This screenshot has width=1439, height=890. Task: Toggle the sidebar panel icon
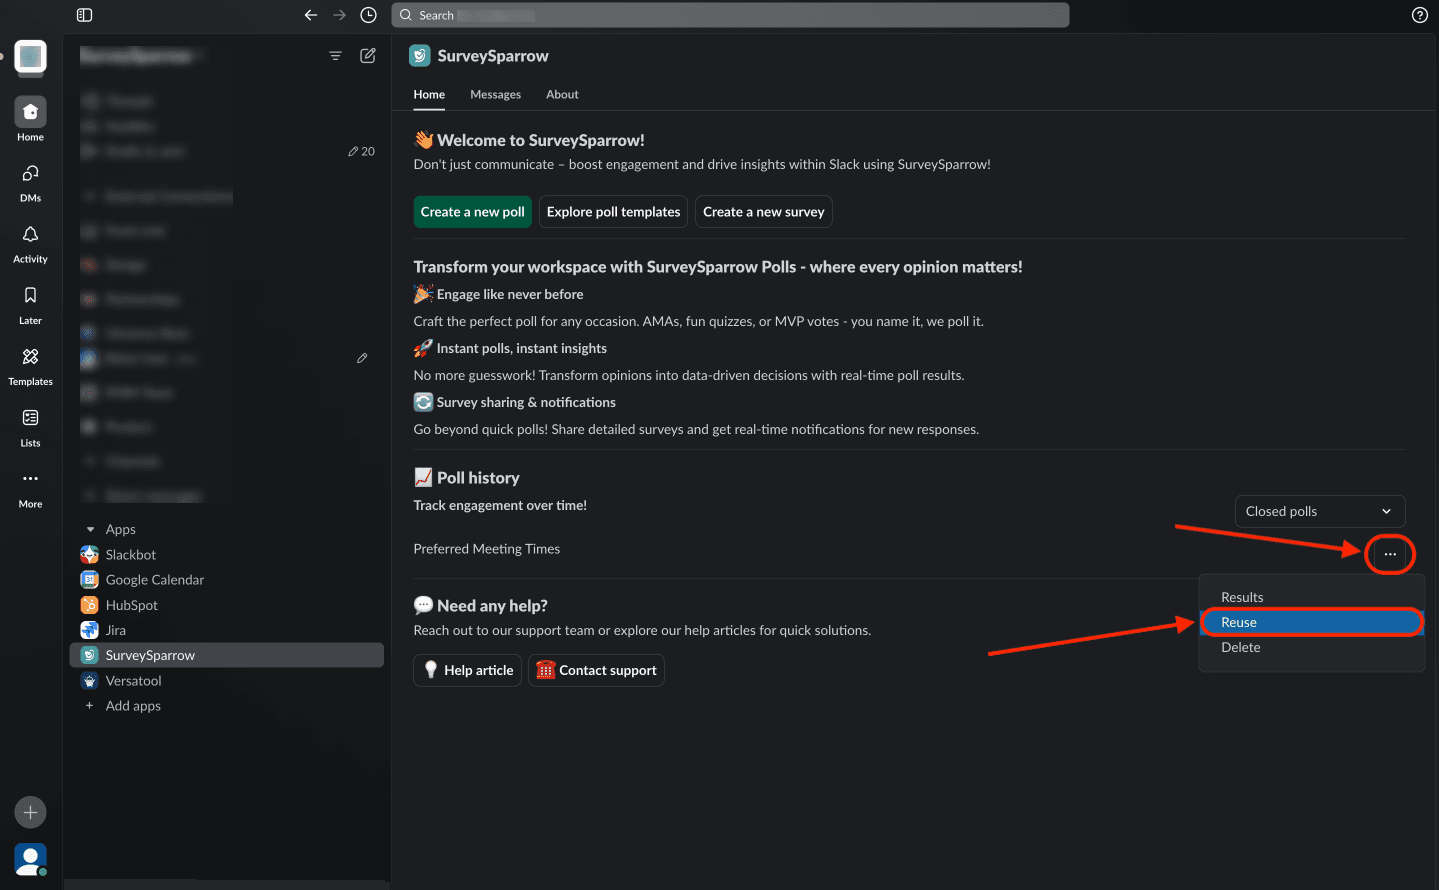click(85, 15)
